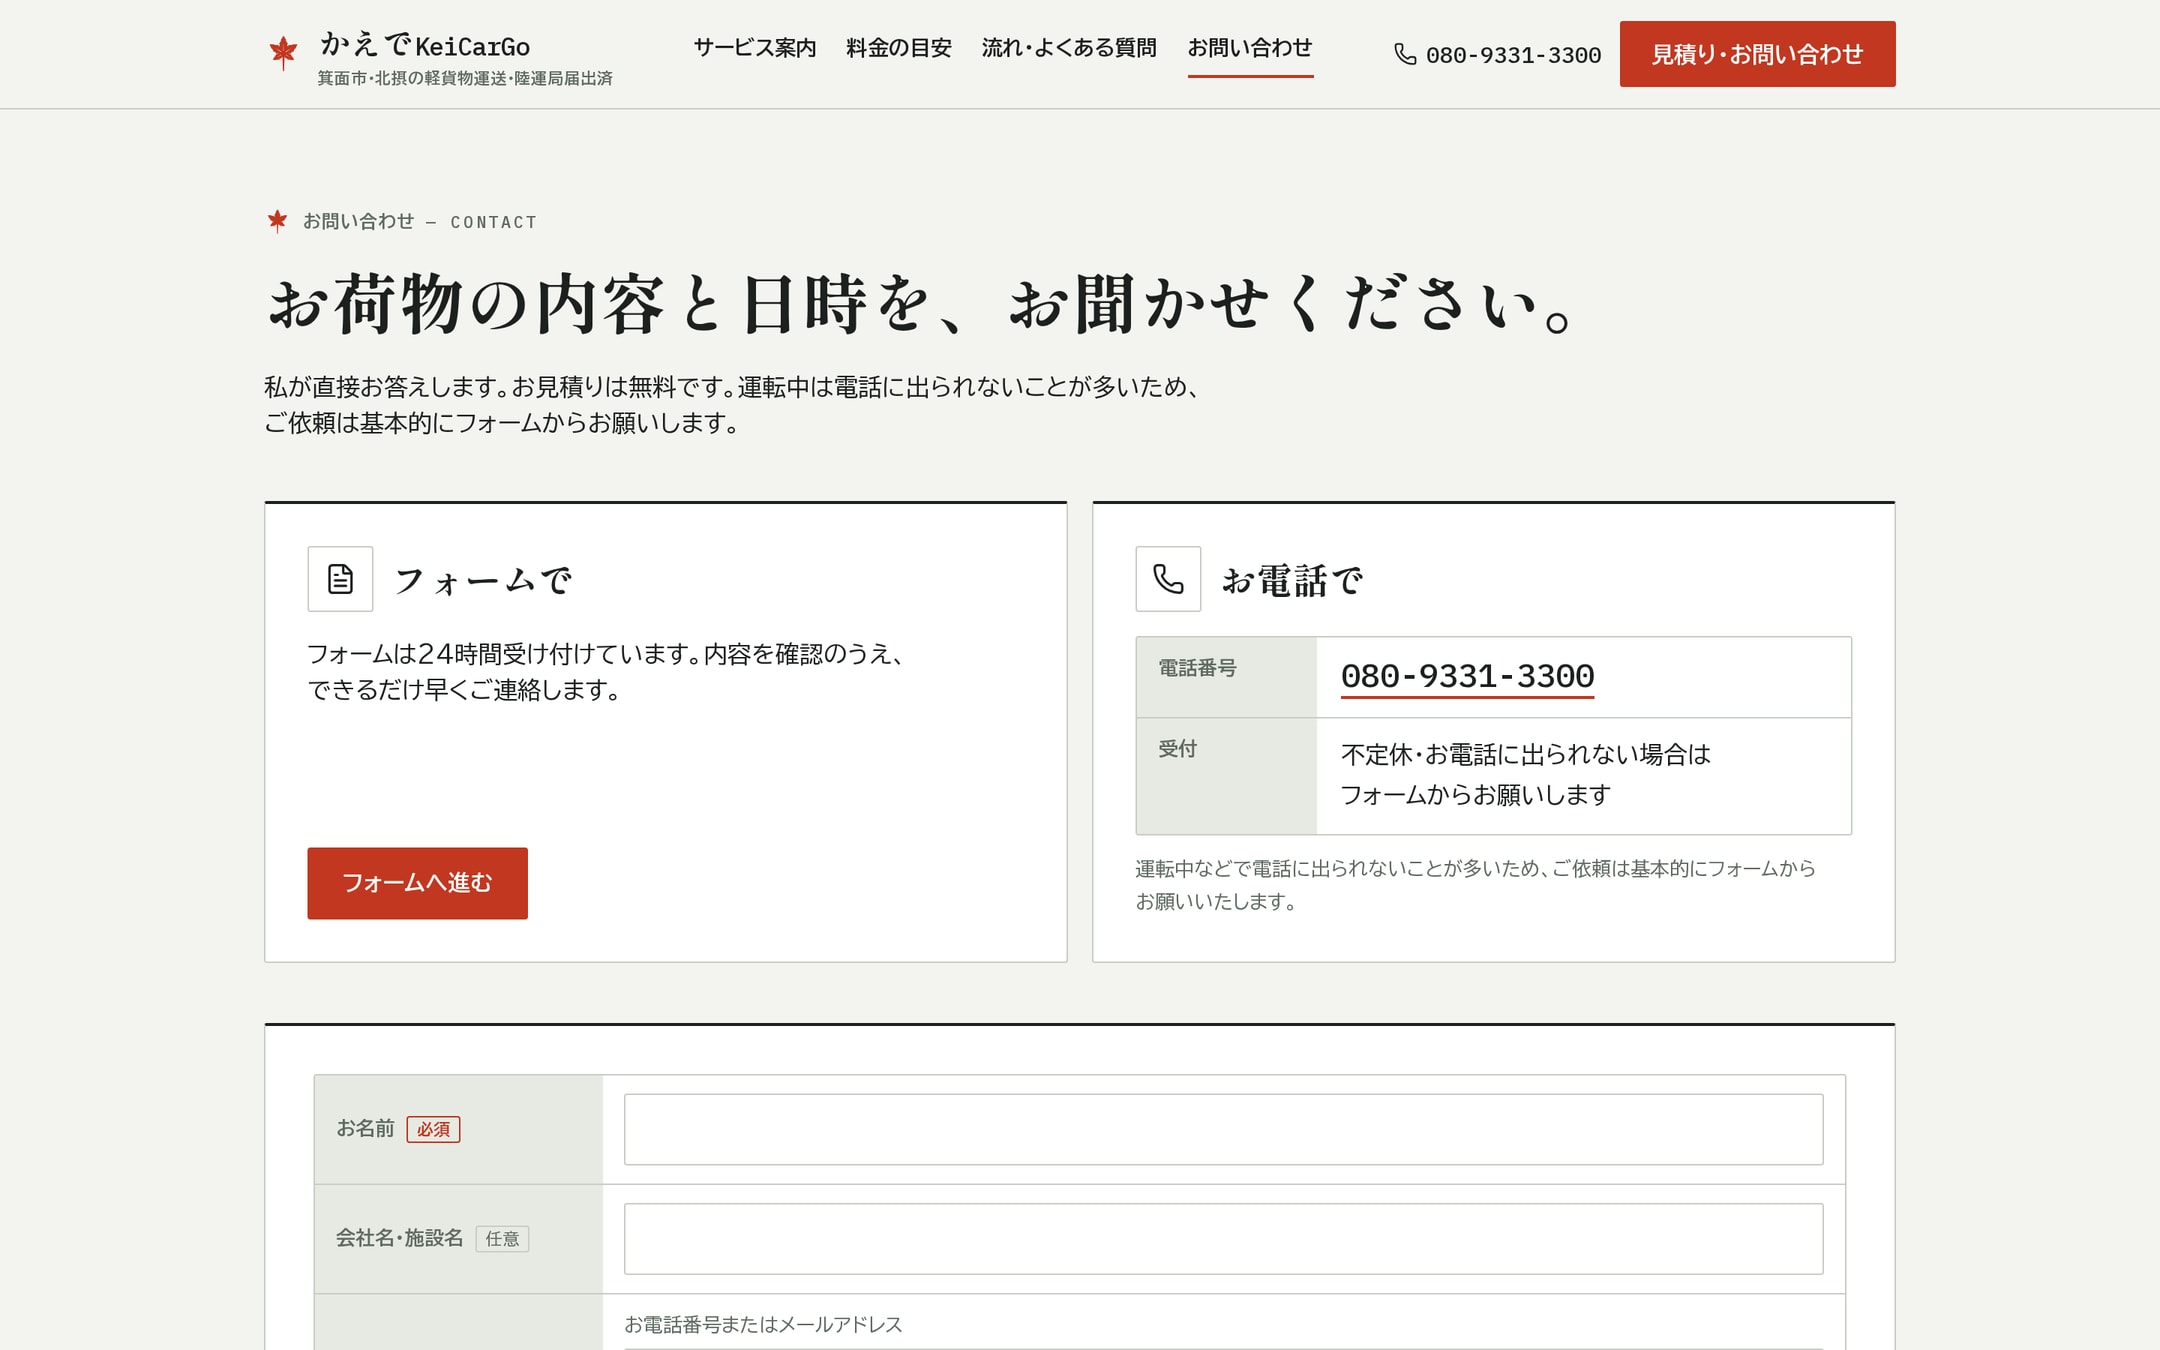Viewport: 2160px width, 1350px height.
Task: Click the フォームで card heading
Action: (483, 580)
